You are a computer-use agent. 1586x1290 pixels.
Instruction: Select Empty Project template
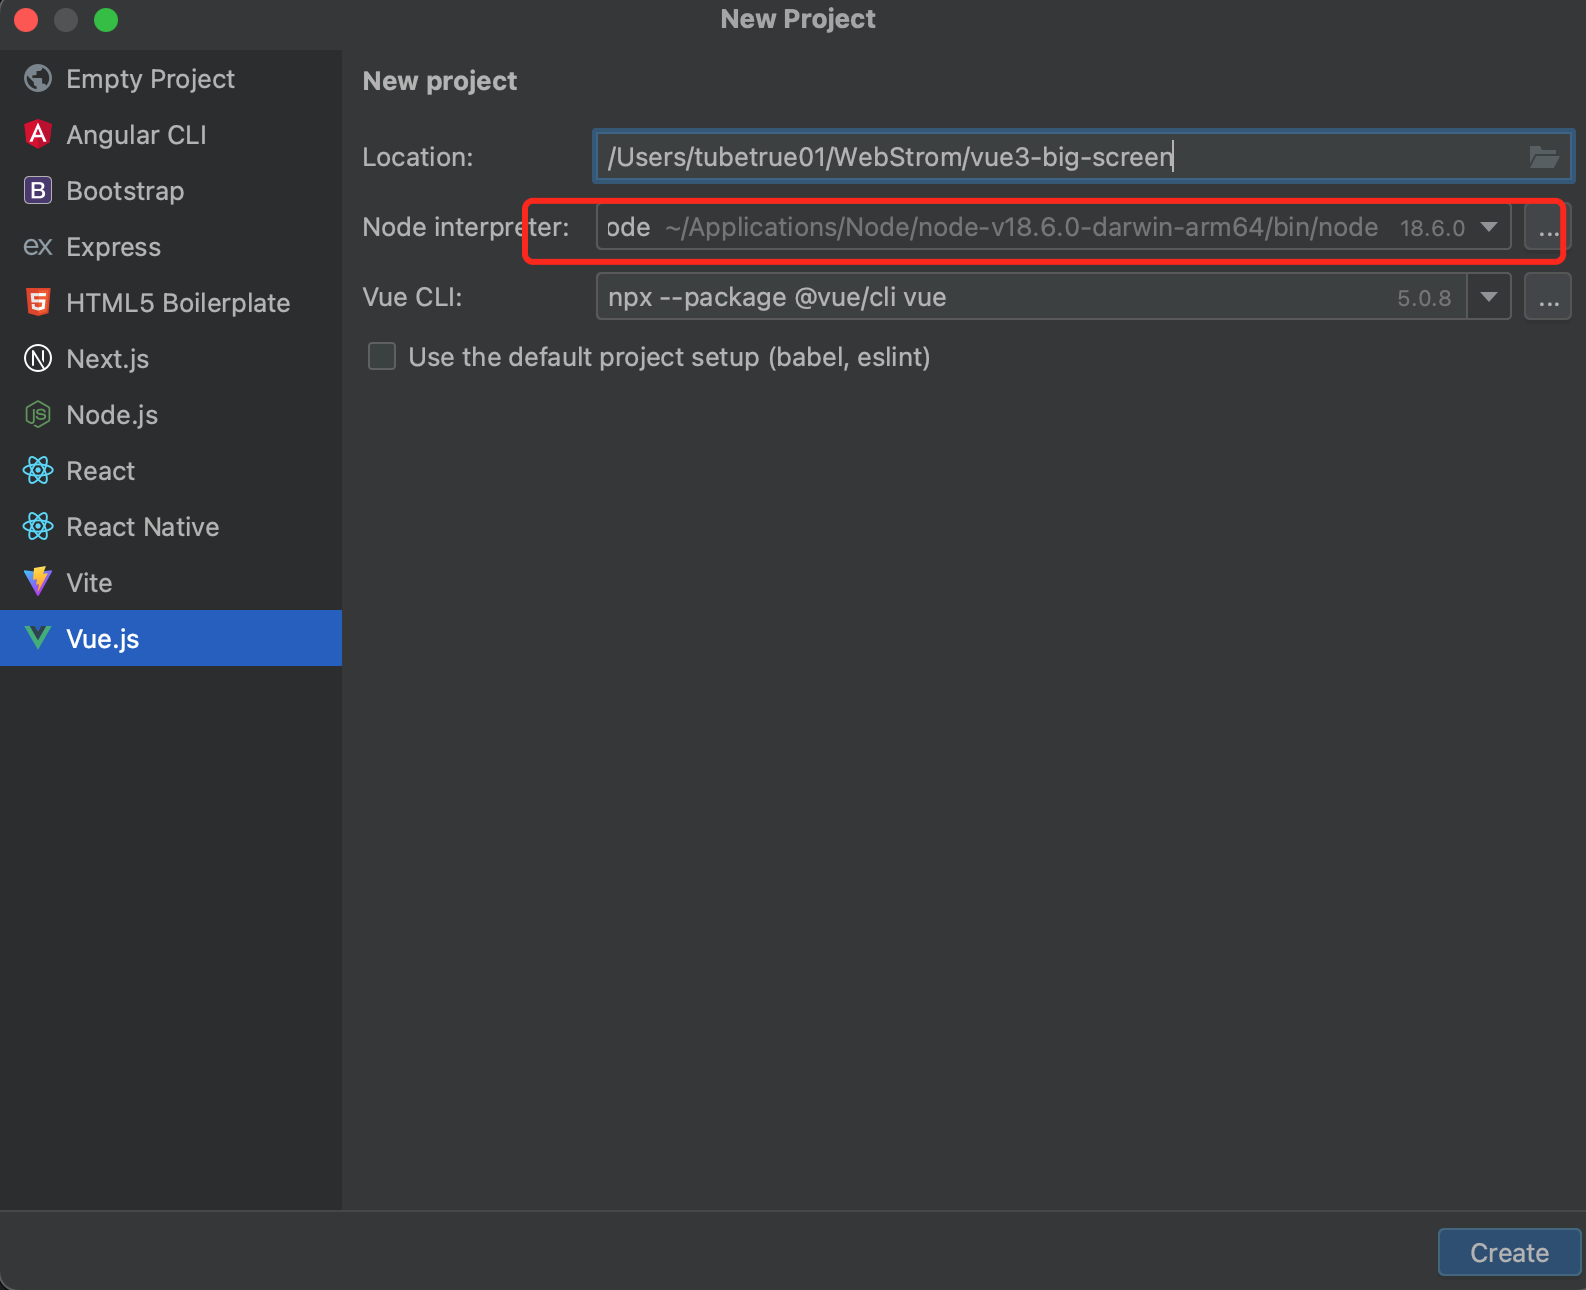pyautogui.click(x=171, y=78)
